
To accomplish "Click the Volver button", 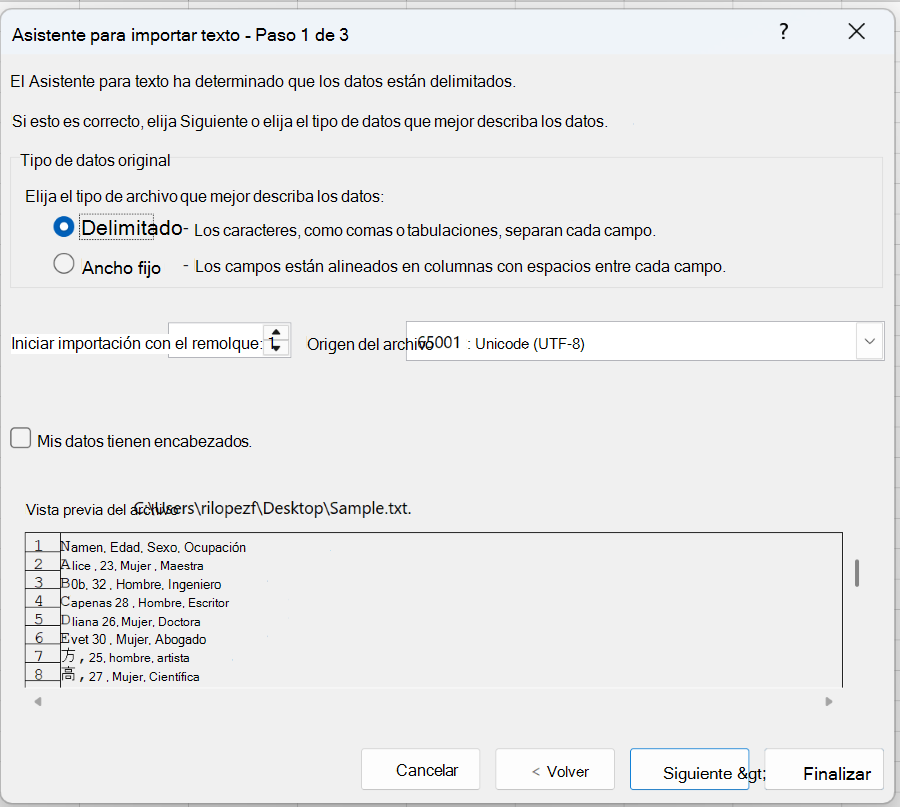I will point(555,769).
